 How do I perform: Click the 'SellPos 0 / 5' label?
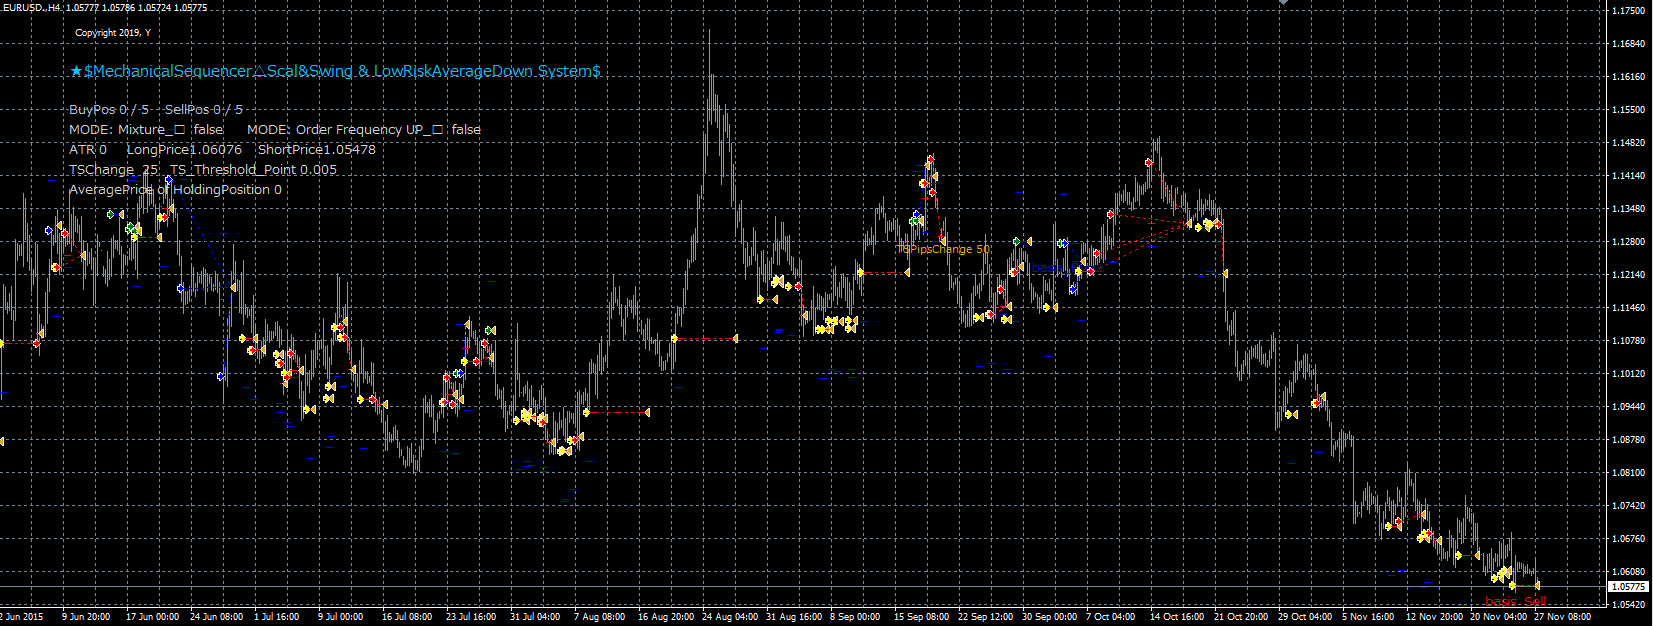click(204, 109)
